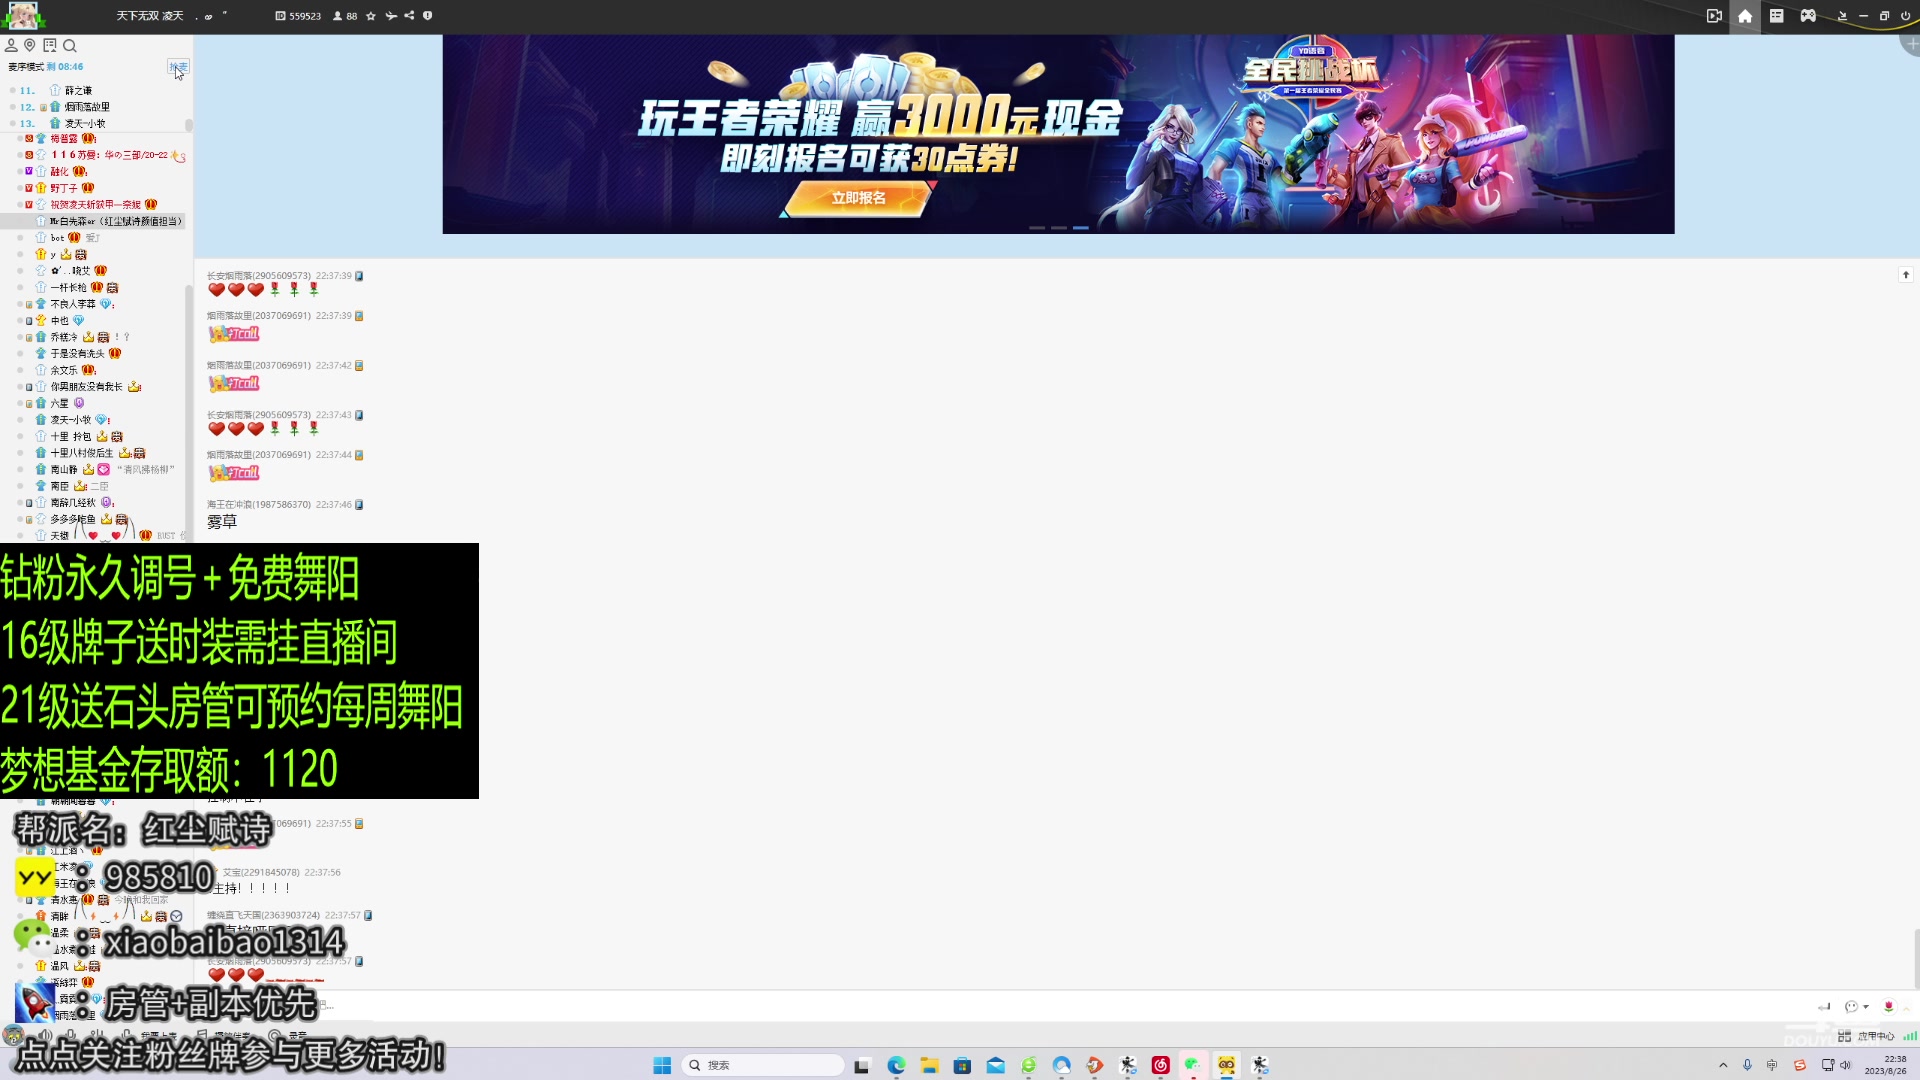Open system volume control in tray
The image size is (1920, 1080).
1845,1065
